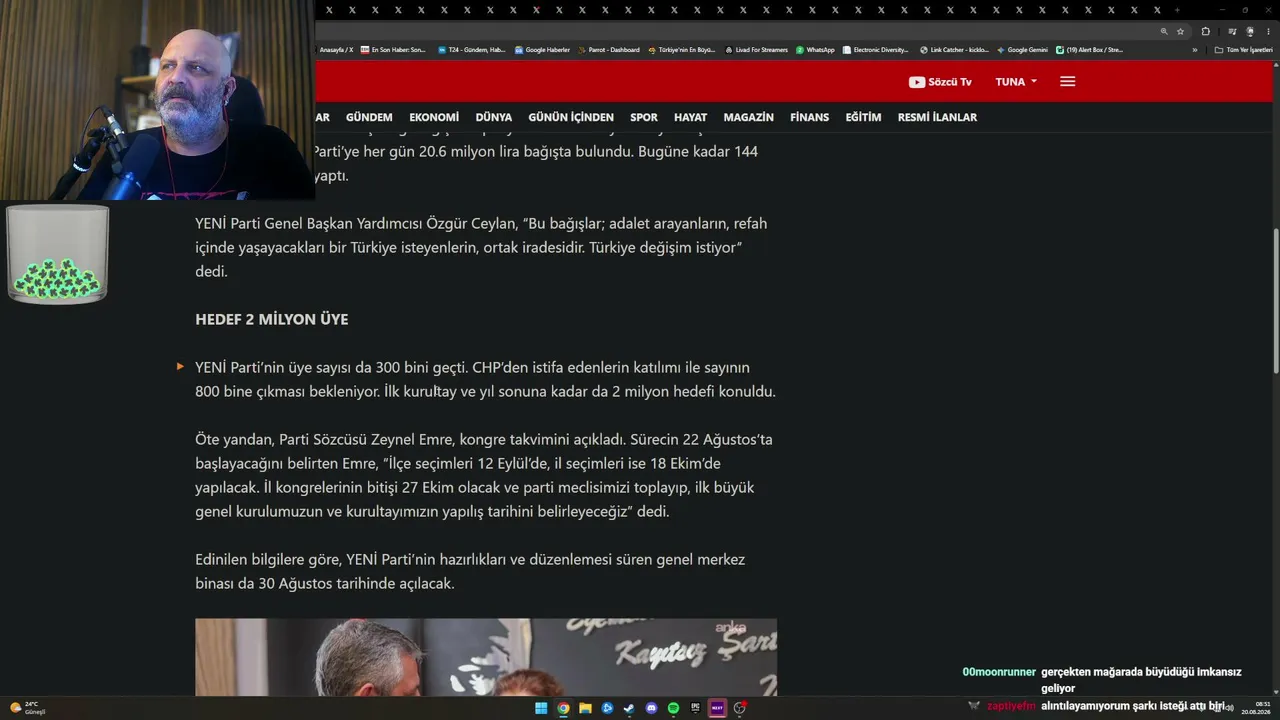Viewport: 1280px width, 720px height.
Task: Open the HAYAT section
Action: click(x=690, y=117)
